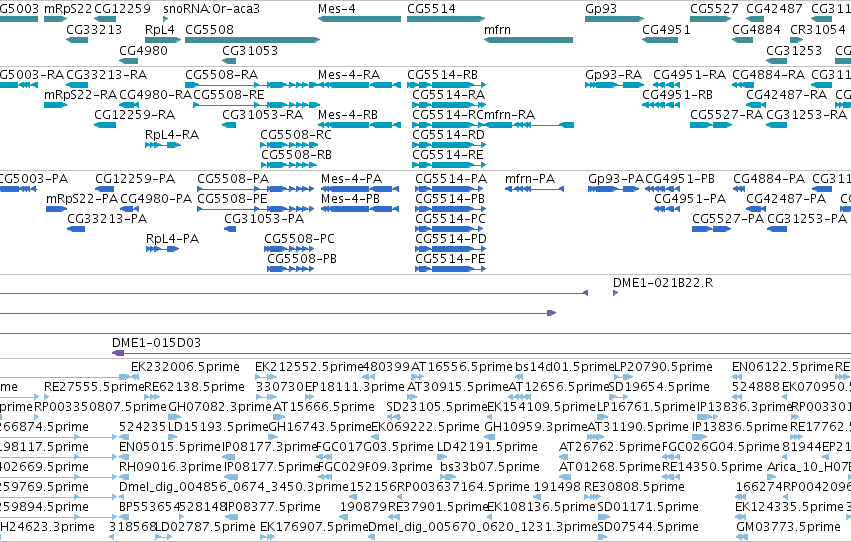Select the RpL4 gene label
The height and width of the screenshot is (542, 851).
click(160, 30)
